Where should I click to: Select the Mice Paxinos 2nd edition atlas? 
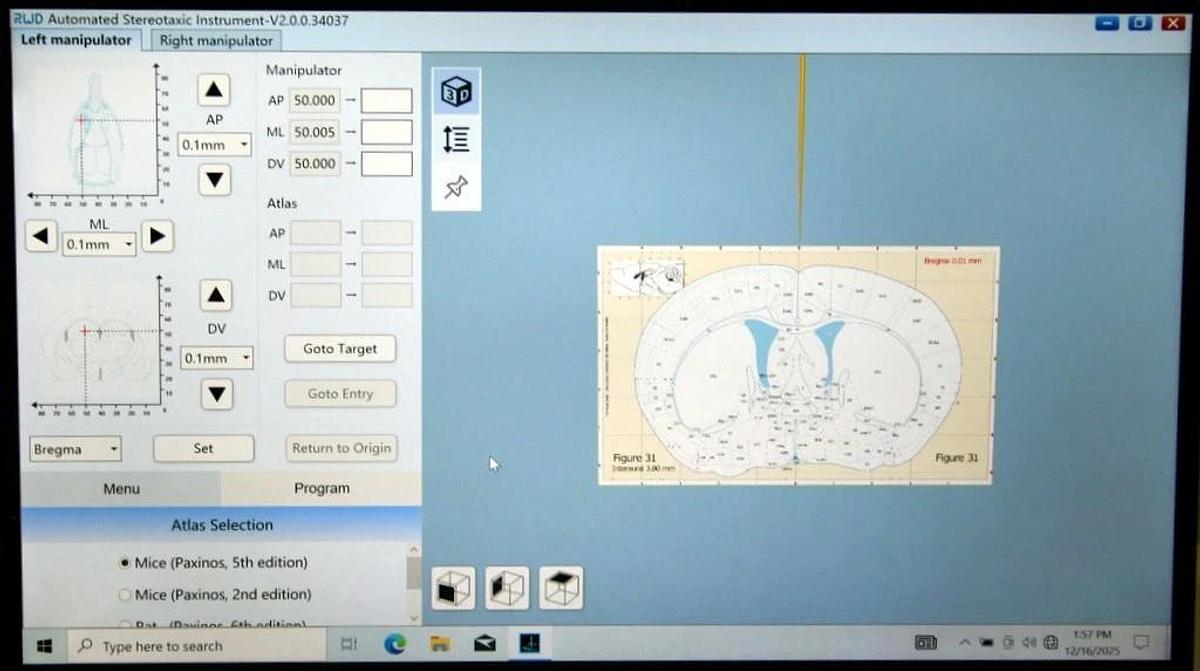(x=126, y=594)
